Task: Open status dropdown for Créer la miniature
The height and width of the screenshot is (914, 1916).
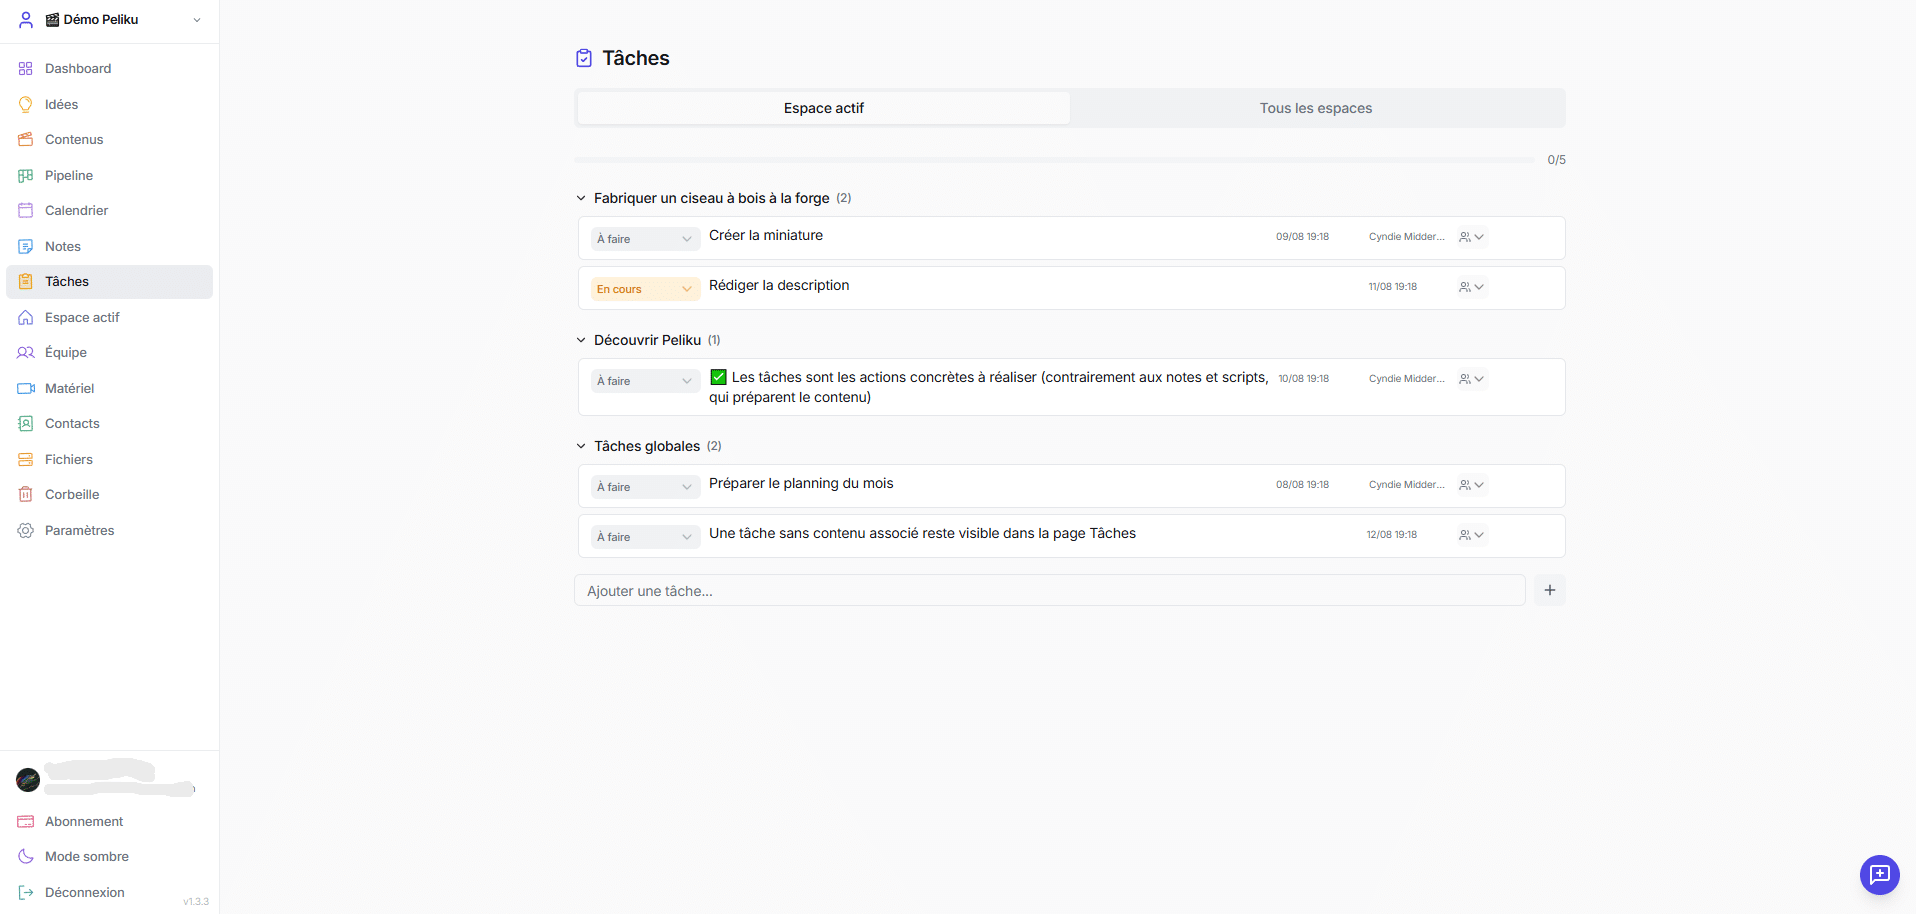Action: click(x=645, y=239)
